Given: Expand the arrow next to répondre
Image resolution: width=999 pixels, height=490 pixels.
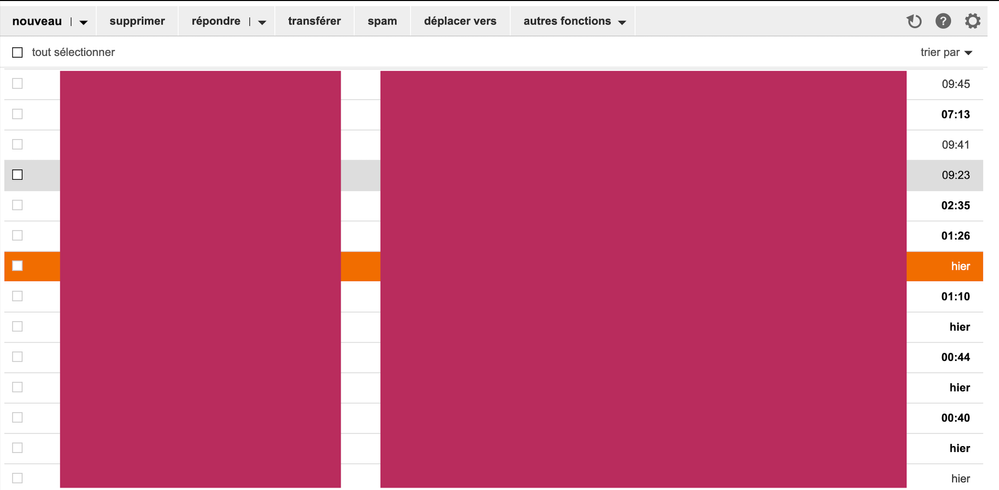Looking at the screenshot, I should coord(262,22).
